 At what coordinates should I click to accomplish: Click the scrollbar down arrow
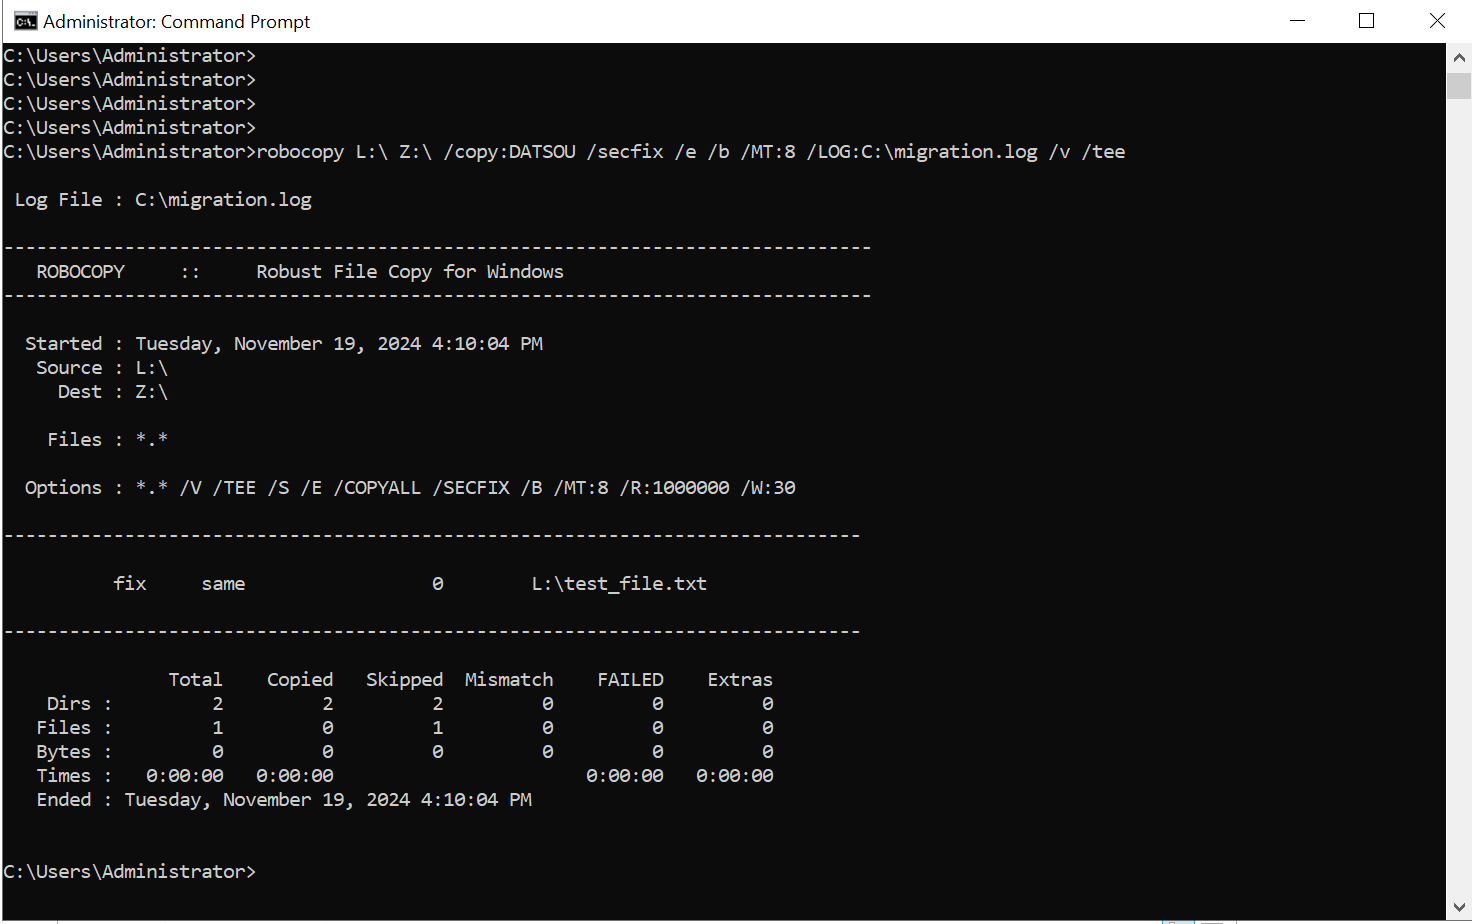[x=1458, y=908]
